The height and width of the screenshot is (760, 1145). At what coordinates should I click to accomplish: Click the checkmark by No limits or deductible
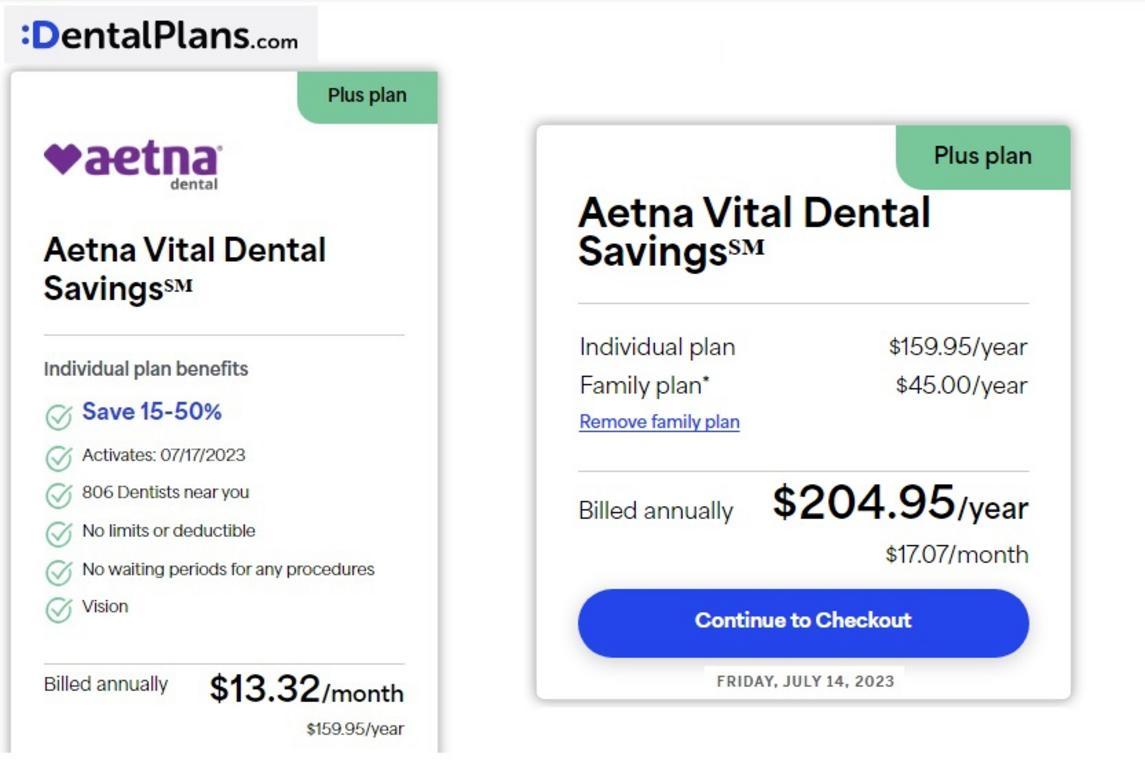coord(58,534)
